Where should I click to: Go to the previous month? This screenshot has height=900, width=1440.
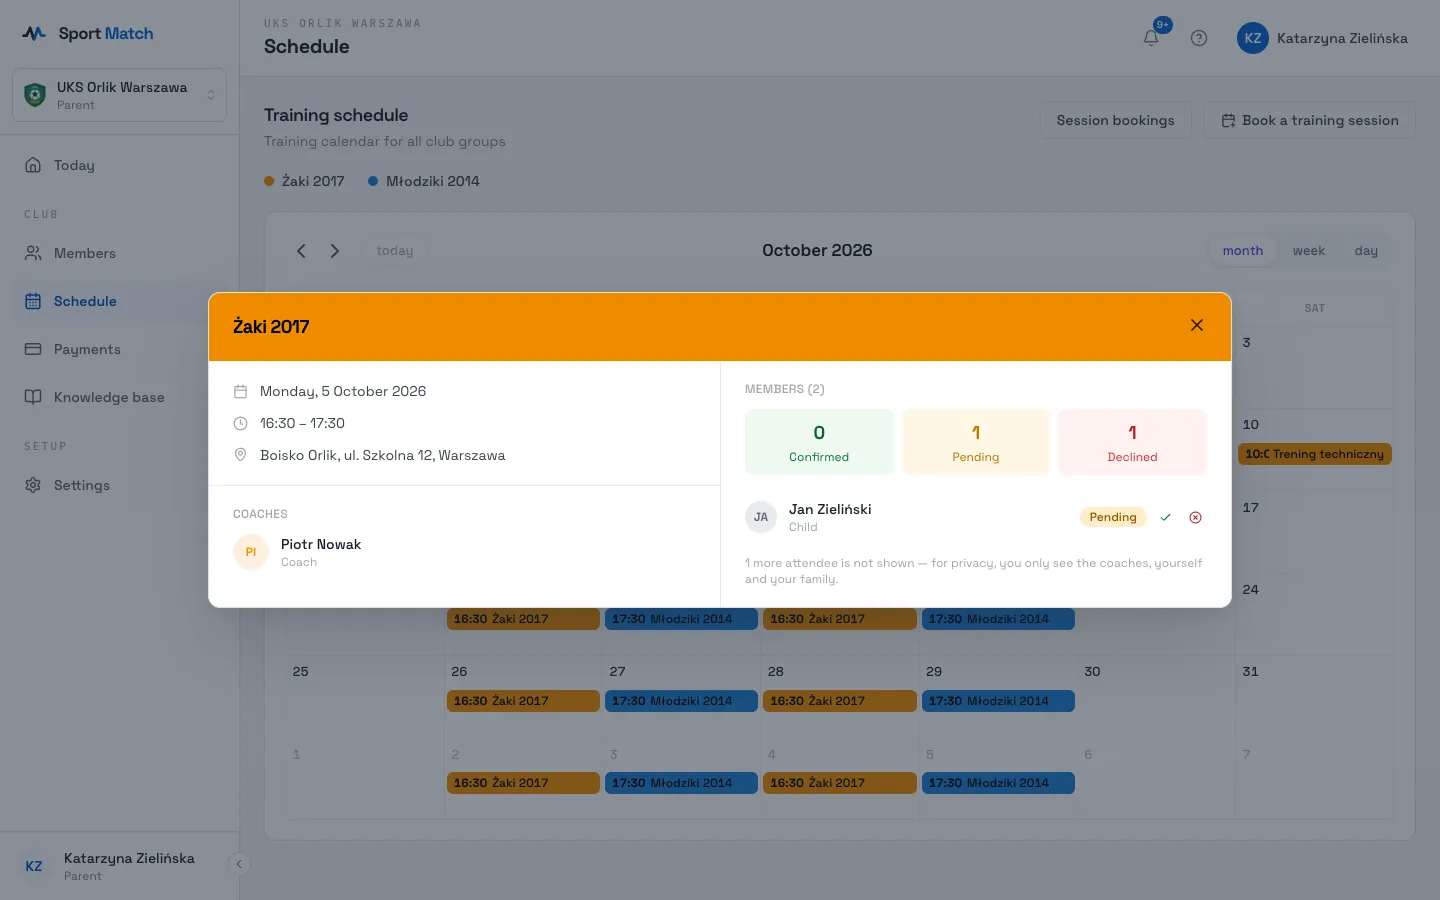click(x=301, y=251)
